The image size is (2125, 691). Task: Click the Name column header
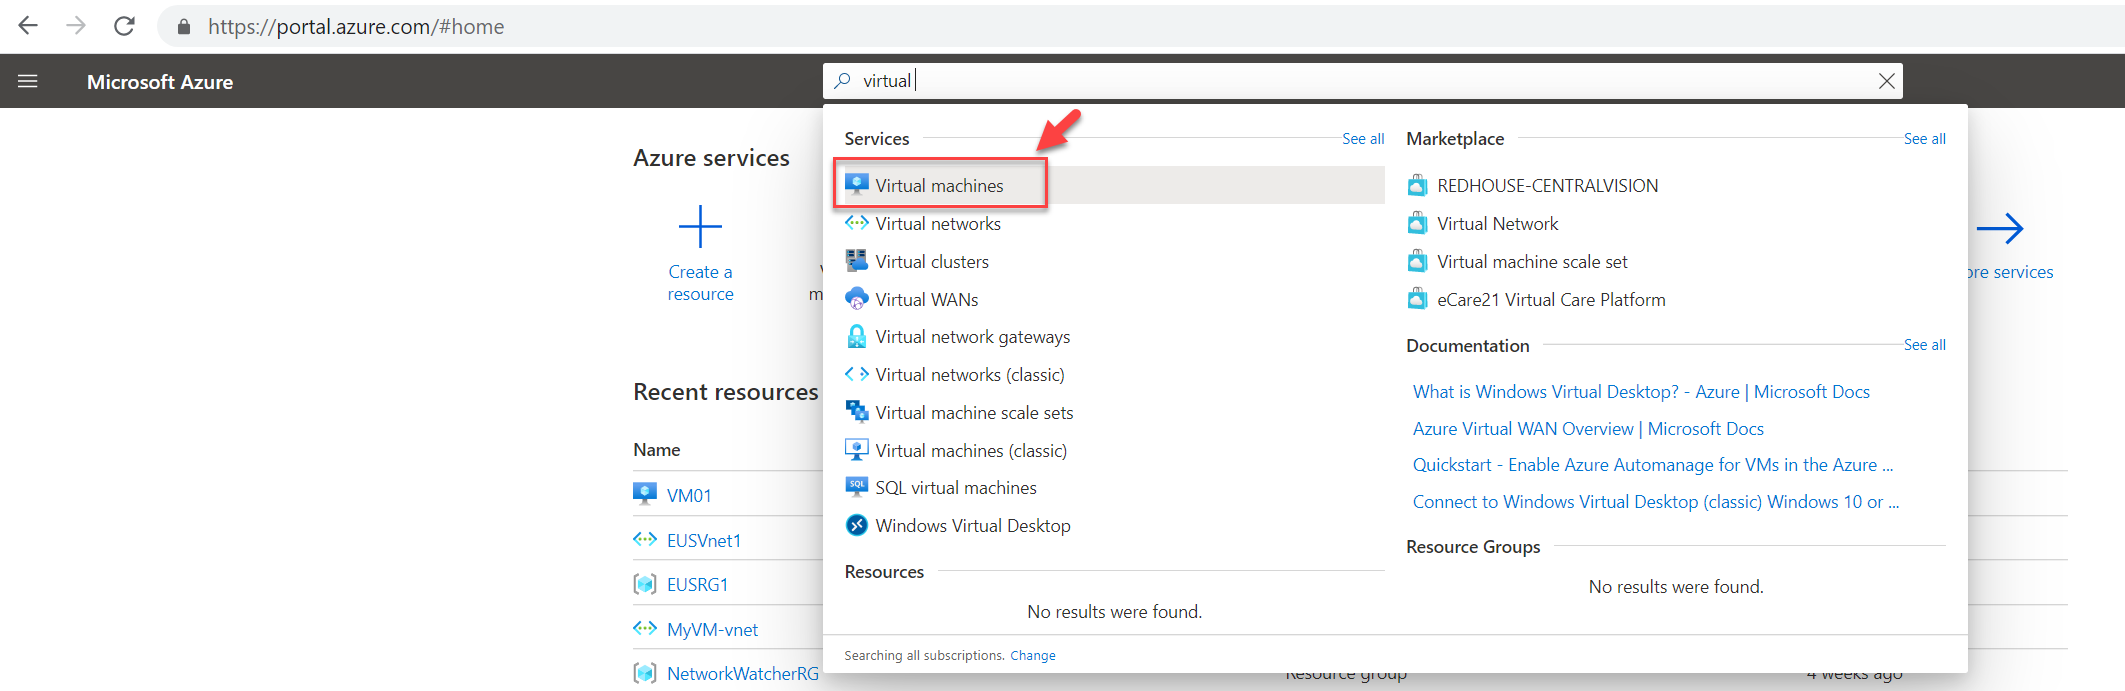tap(656, 450)
